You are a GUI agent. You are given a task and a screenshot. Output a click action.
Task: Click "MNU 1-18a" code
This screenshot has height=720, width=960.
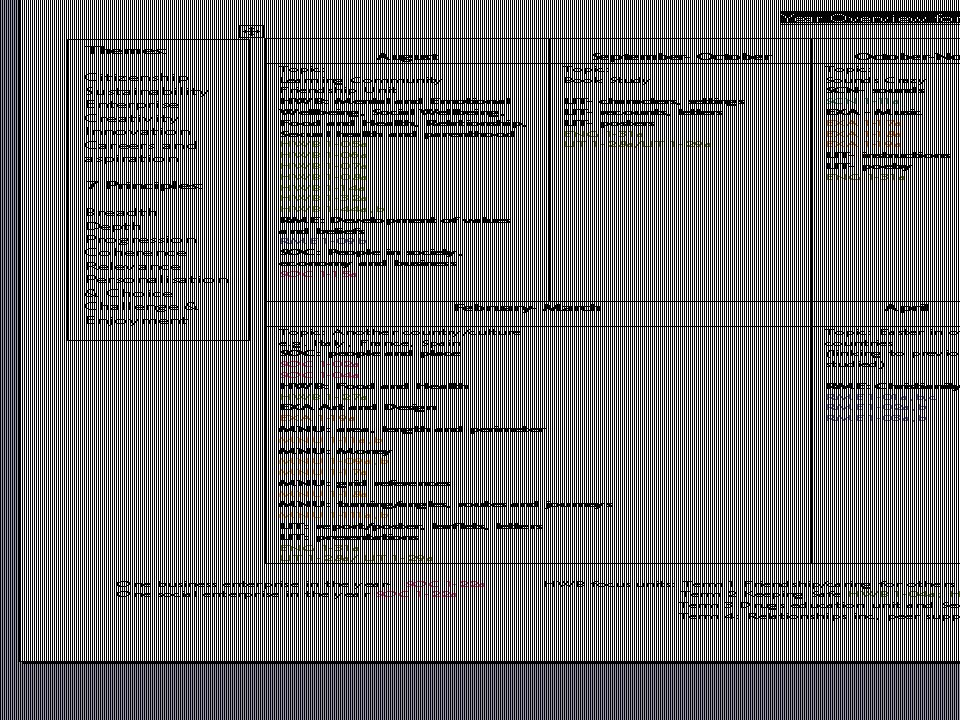[x=323, y=494]
